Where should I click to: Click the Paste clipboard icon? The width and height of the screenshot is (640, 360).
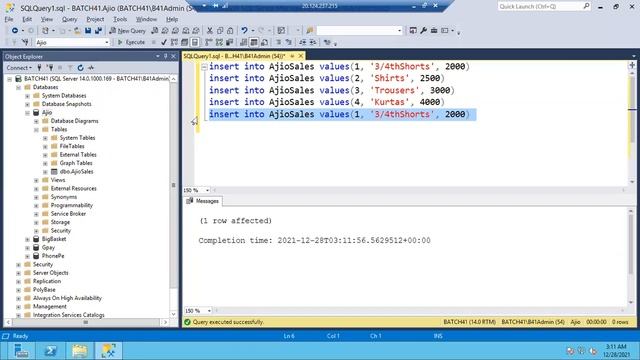click(x=230, y=31)
